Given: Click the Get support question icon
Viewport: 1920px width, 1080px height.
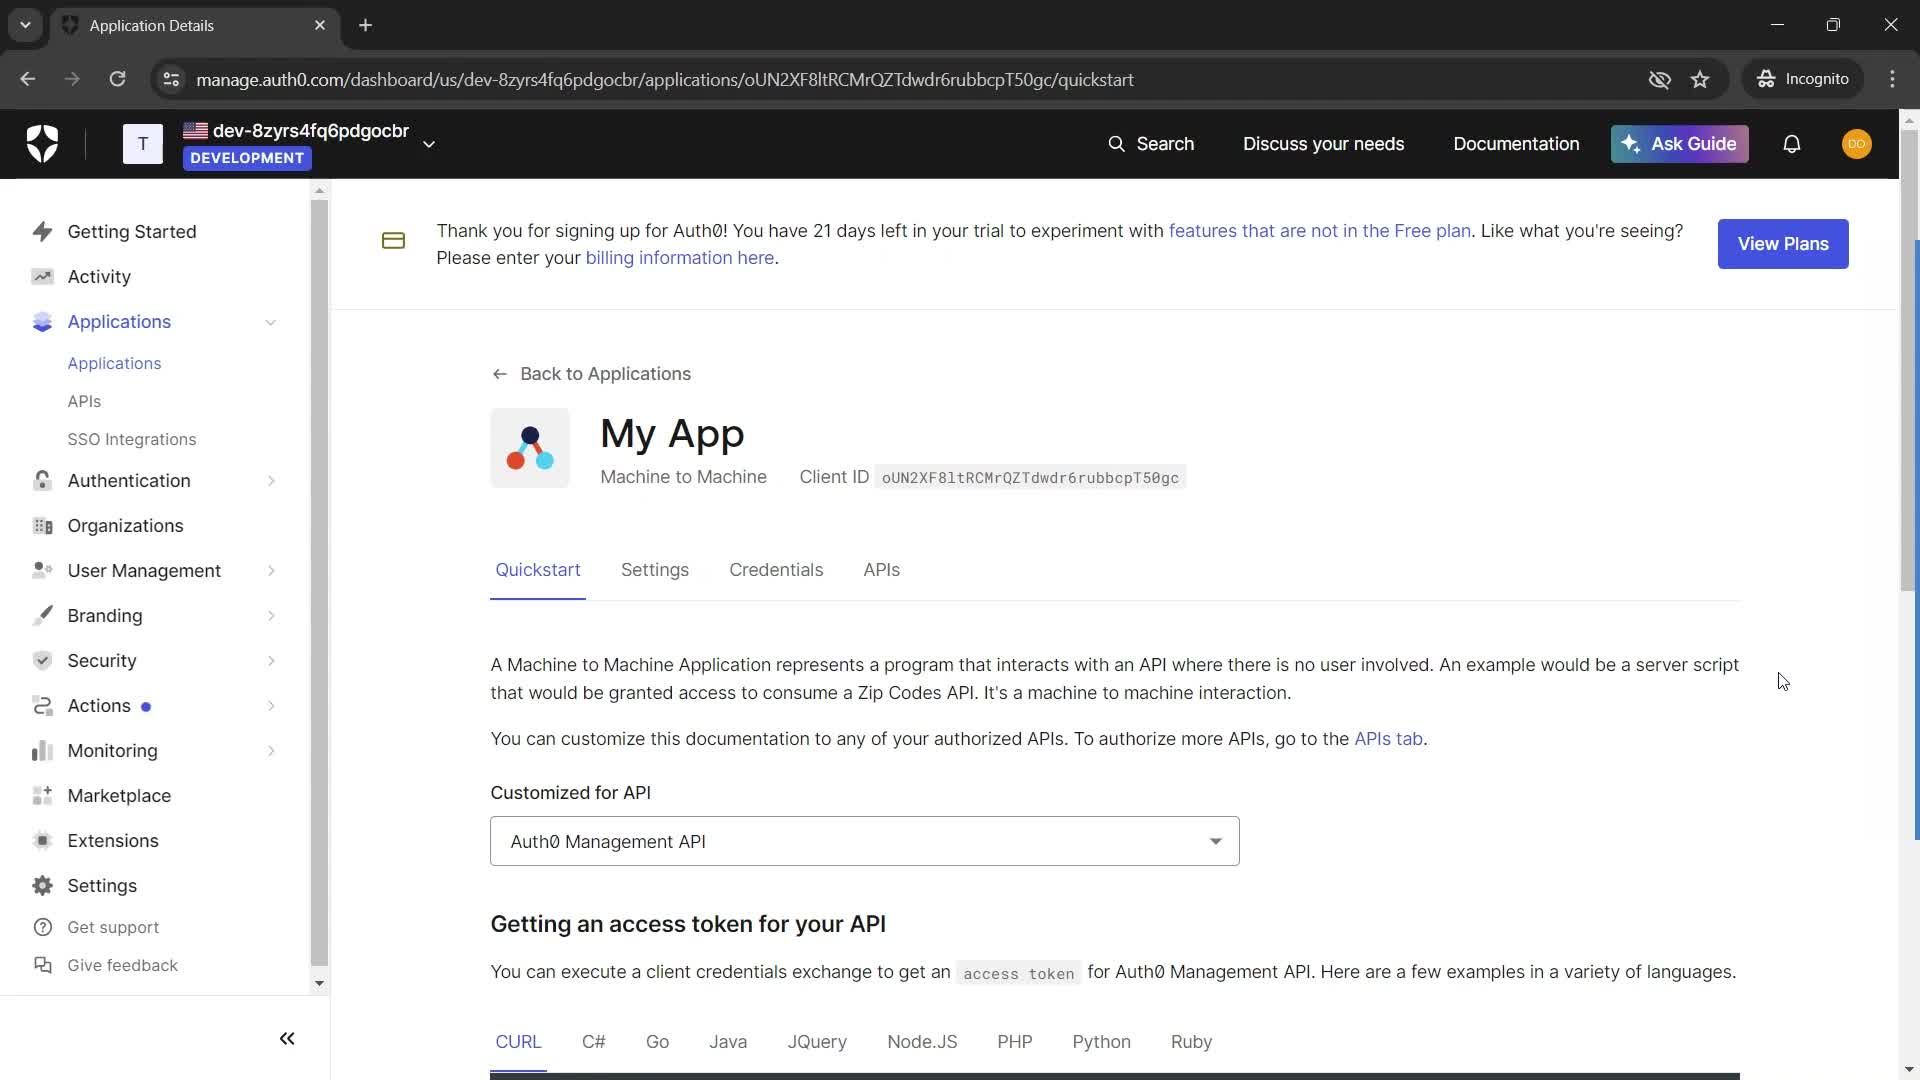Looking at the screenshot, I should pyautogui.click(x=42, y=928).
